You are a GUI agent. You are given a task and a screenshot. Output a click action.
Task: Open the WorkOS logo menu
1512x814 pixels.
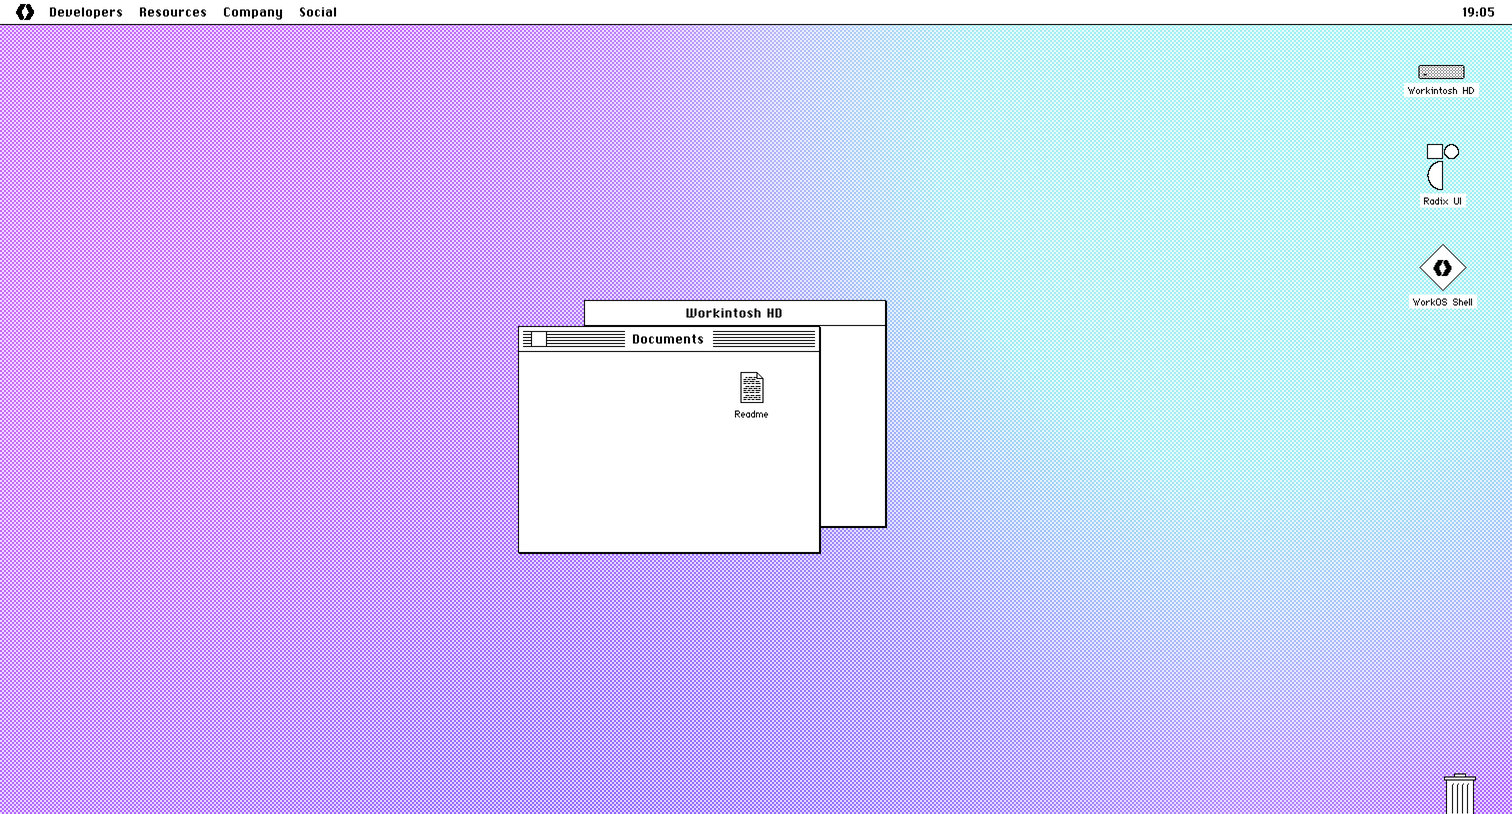tap(25, 12)
